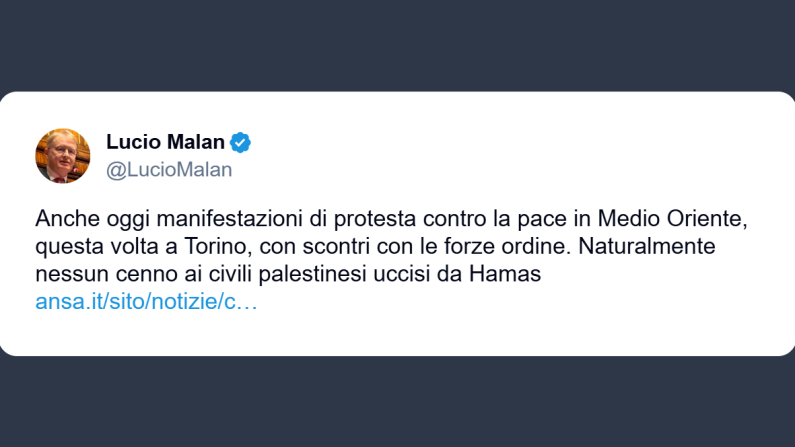Click the @LucioMalan handle
Screen dimensions: 795x447
coord(169,170)
